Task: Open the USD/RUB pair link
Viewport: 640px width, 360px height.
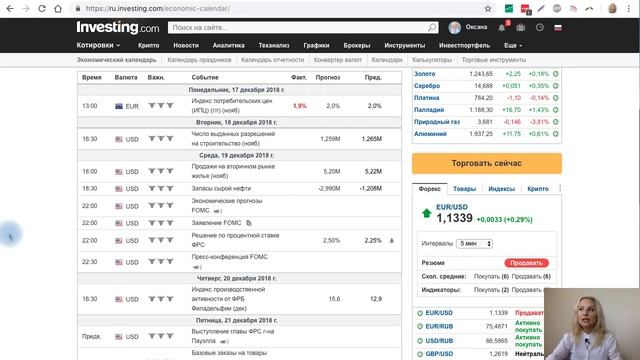Action: click(439, 341)
